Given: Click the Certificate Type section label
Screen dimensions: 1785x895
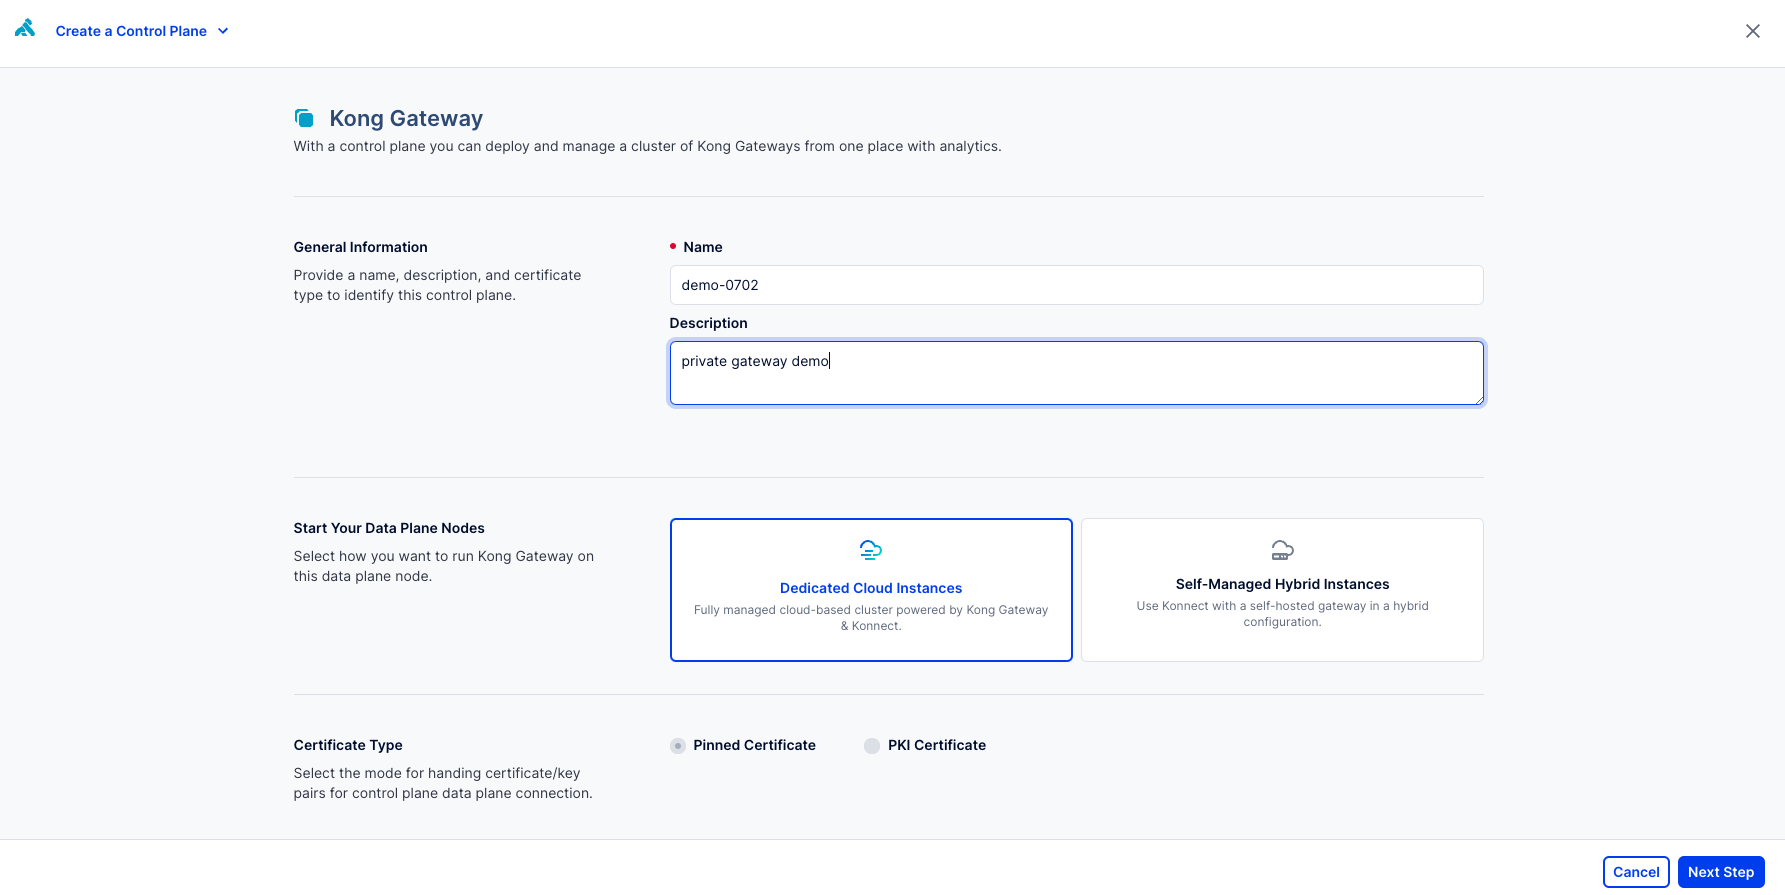Looking at the screenshot, I should tap(348, 745).
